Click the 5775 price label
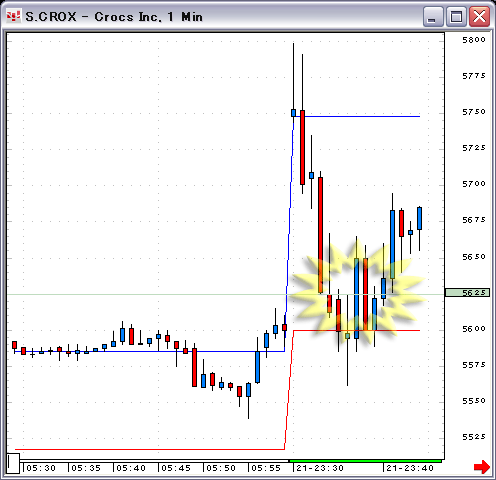496x480 pixels. tap(474, 76)
